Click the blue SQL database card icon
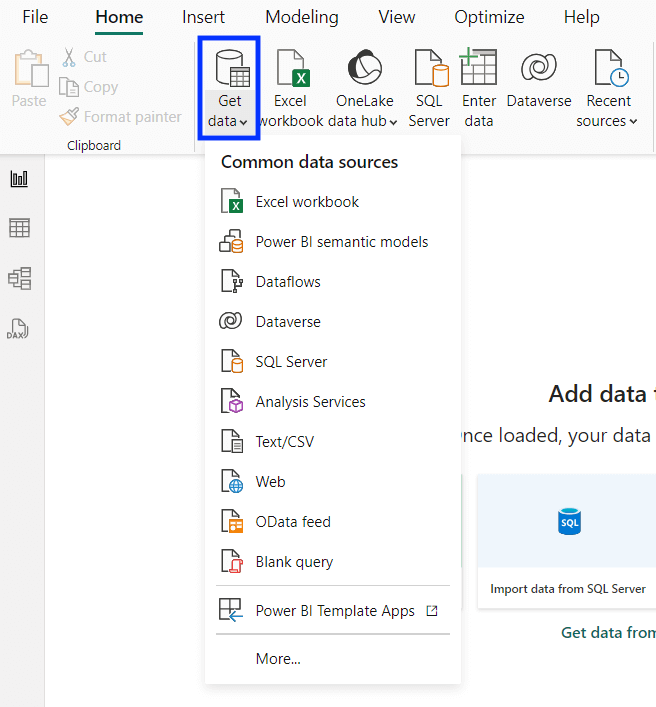656x707 pixels. 569,521
